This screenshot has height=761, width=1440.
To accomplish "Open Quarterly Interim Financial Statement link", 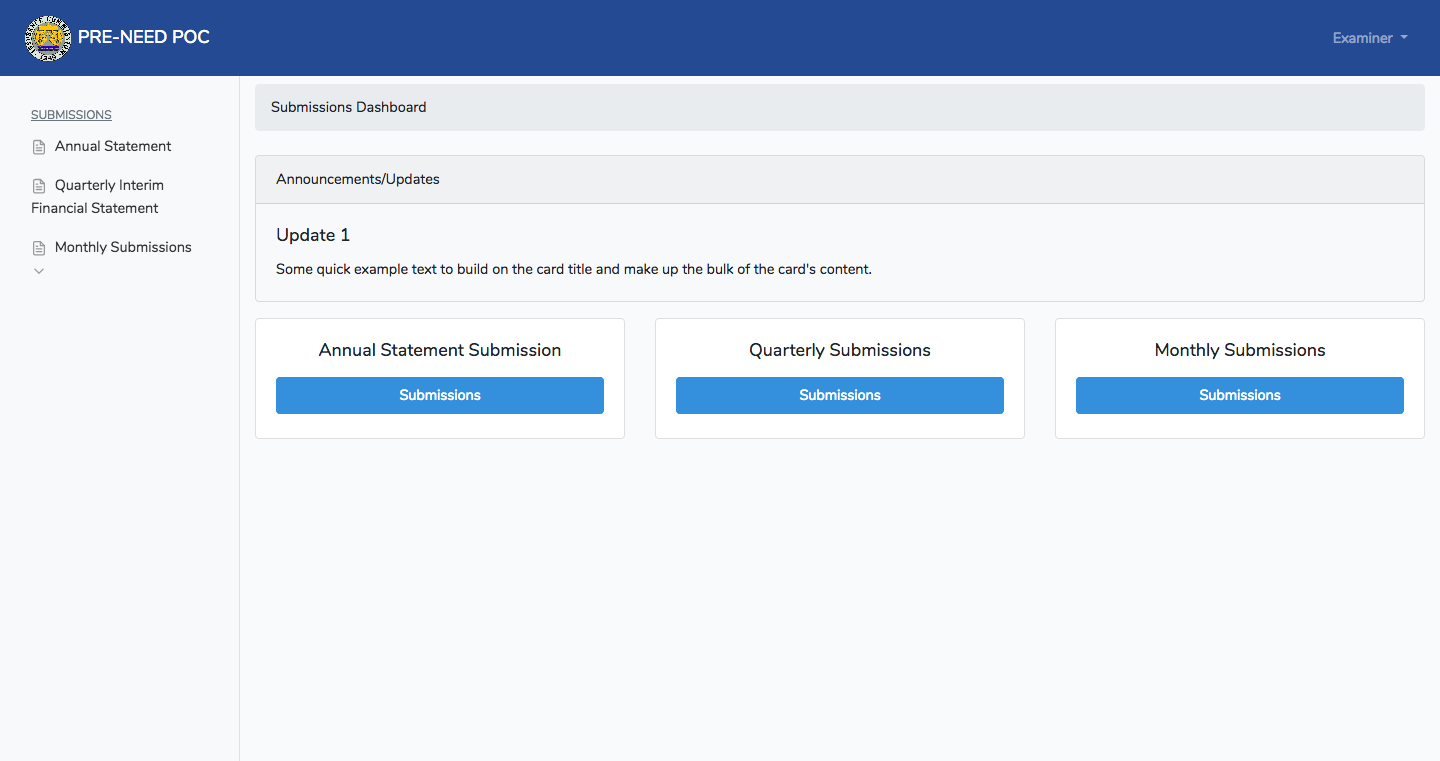I will [97, 197].
